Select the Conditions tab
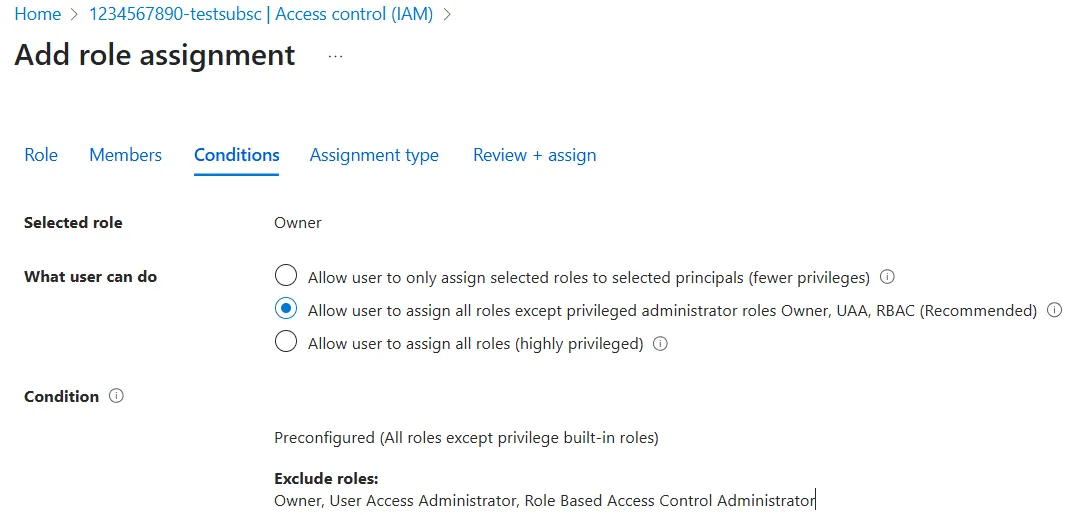This screenshot has height=515, width=1071. pyautogui.click(x=236, y=155)
